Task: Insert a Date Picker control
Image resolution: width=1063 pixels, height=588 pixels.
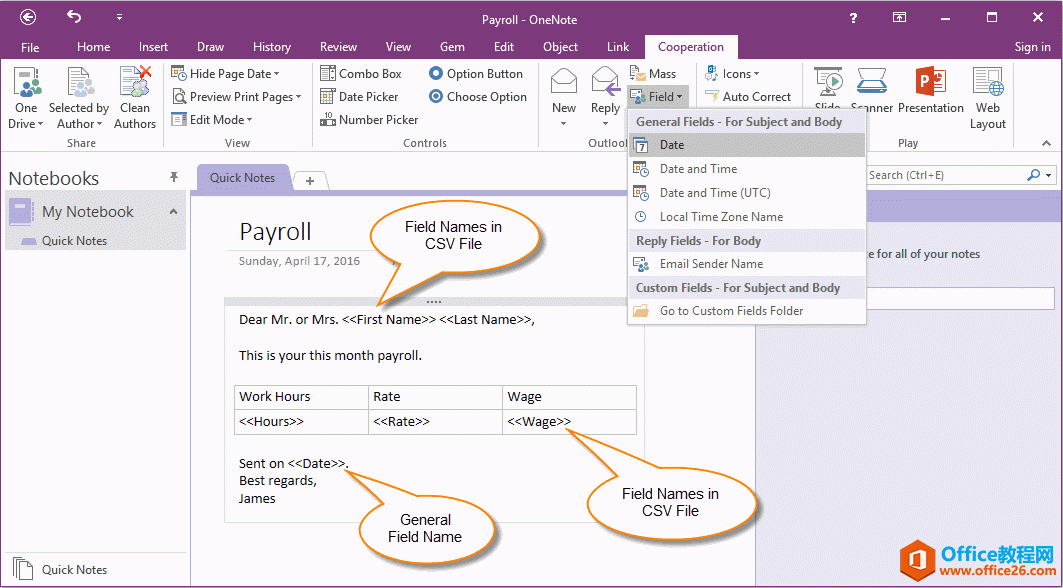Action: coord(363,96)
